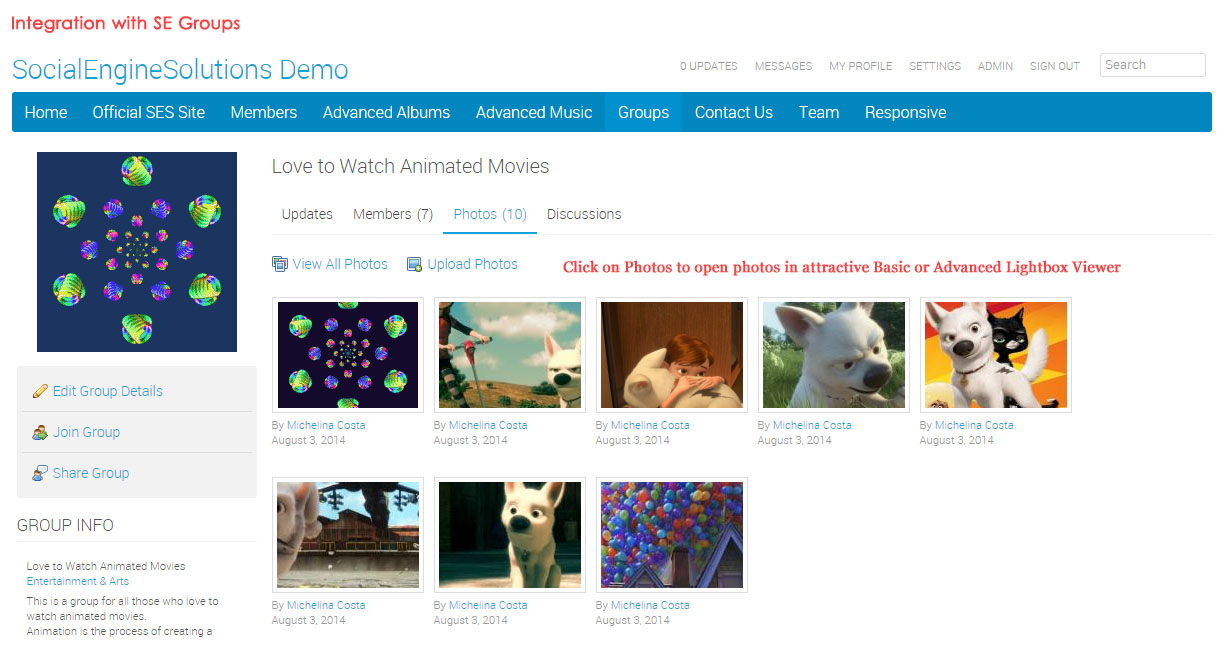
Task: Open the spiral fractal photo thumbnail in grid
Action: pyautogui.click(x=348, y=355)
